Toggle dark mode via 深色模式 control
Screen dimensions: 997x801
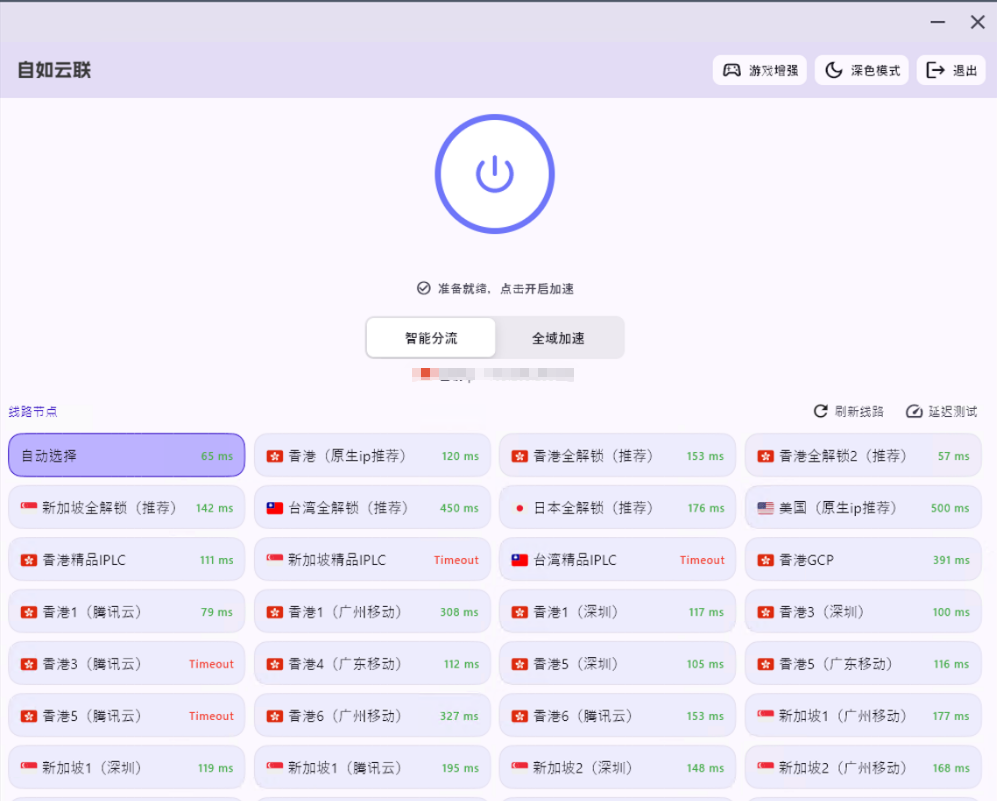pyautogui.click(x=861, y=69)
